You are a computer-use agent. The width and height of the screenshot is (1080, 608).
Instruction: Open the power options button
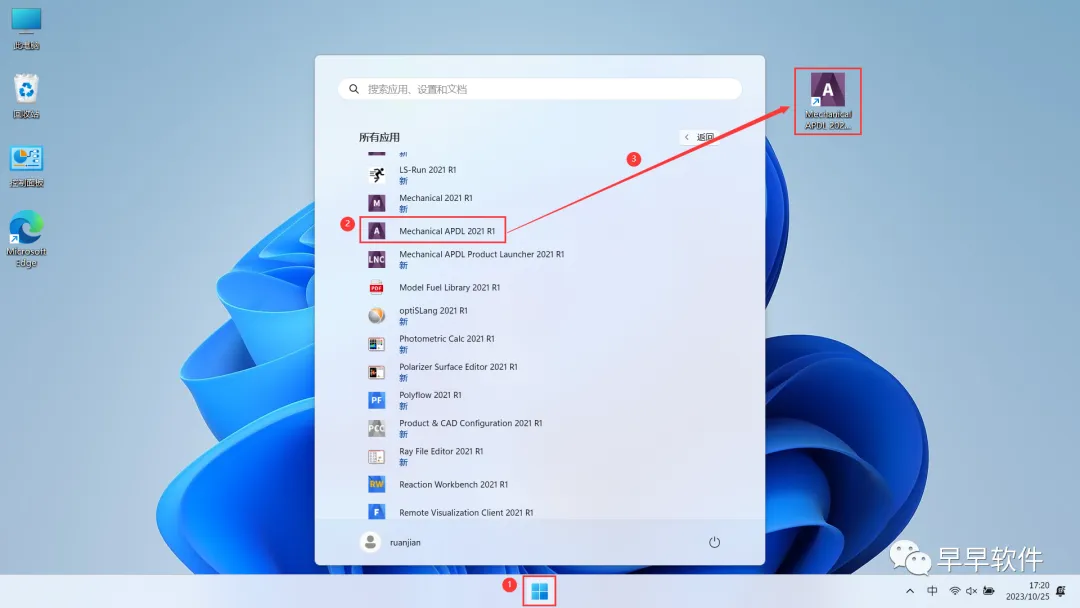point(714,542)
